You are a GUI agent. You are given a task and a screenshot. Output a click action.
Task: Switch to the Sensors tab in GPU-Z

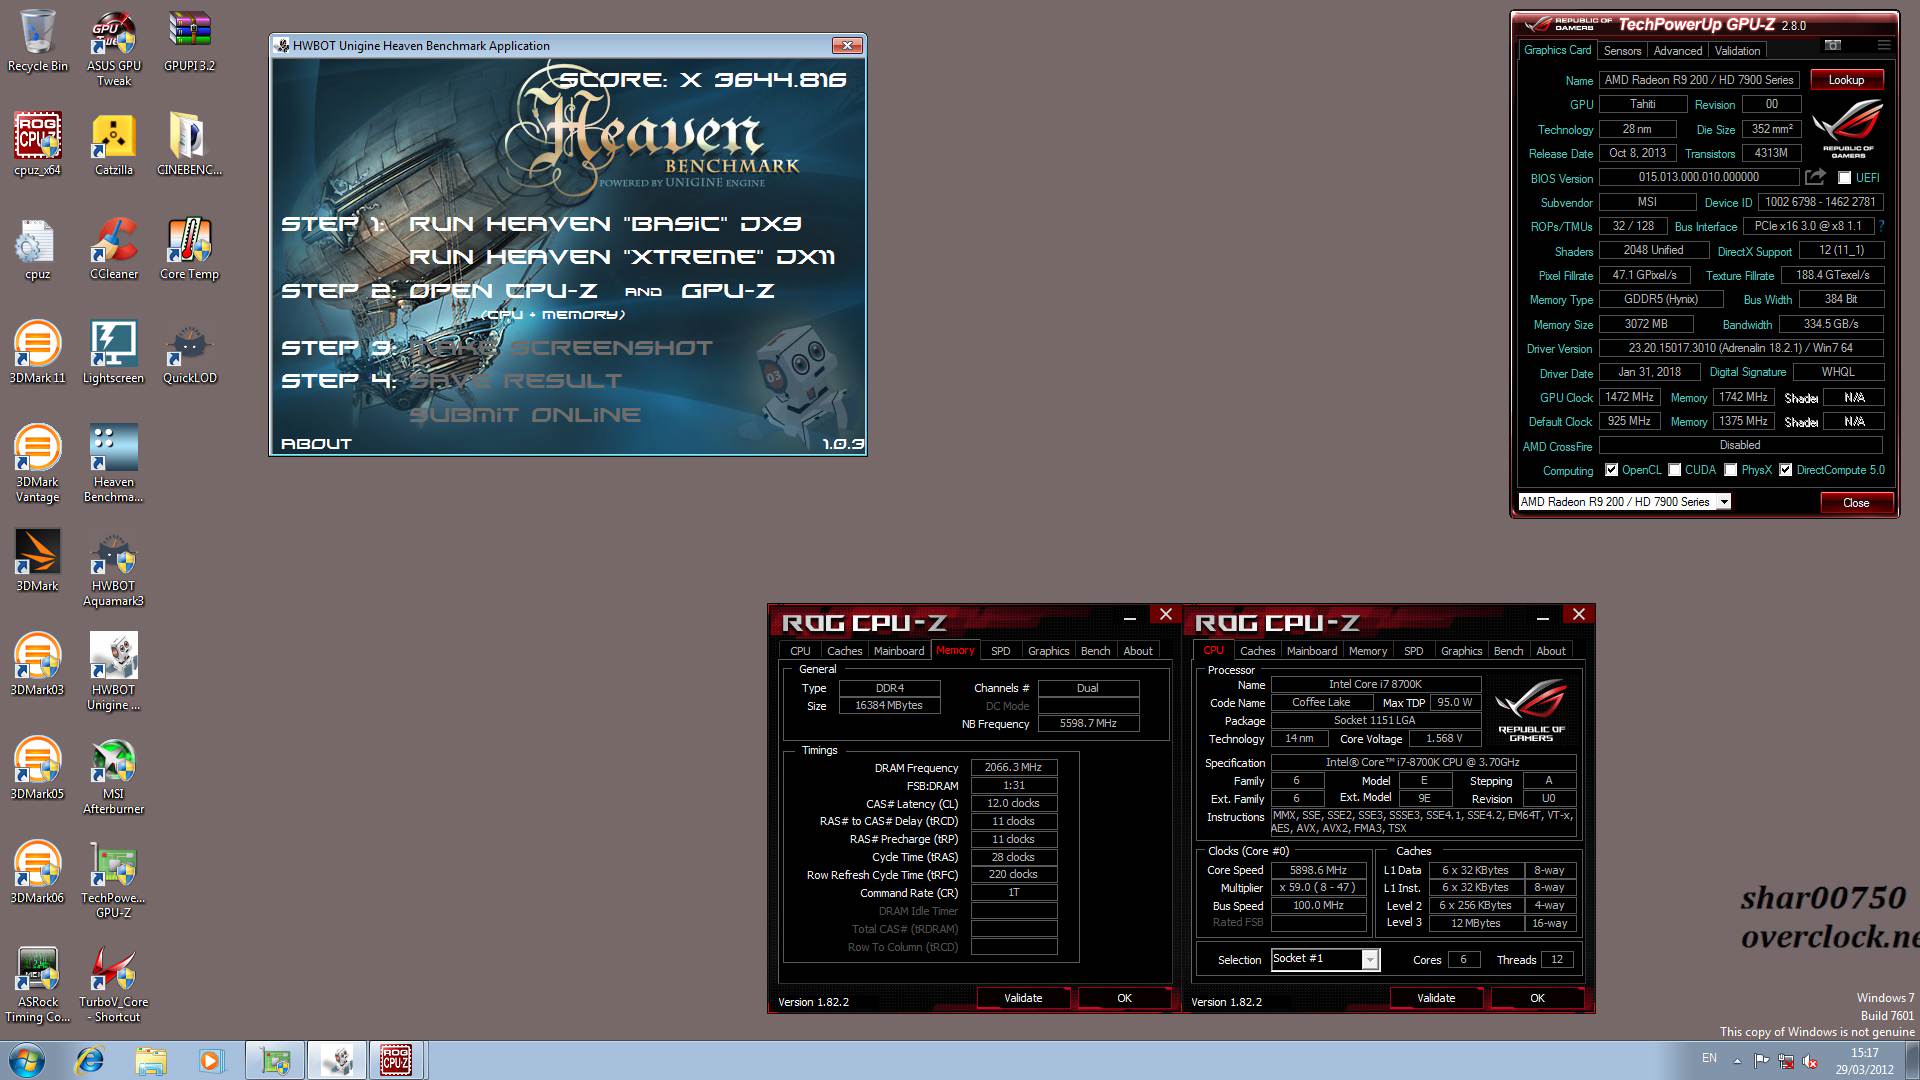(1622, 51)
